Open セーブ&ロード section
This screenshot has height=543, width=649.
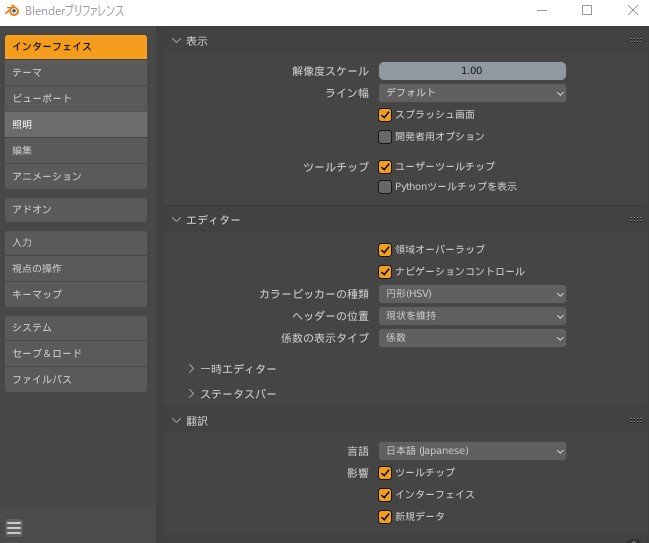coord(76,353)
